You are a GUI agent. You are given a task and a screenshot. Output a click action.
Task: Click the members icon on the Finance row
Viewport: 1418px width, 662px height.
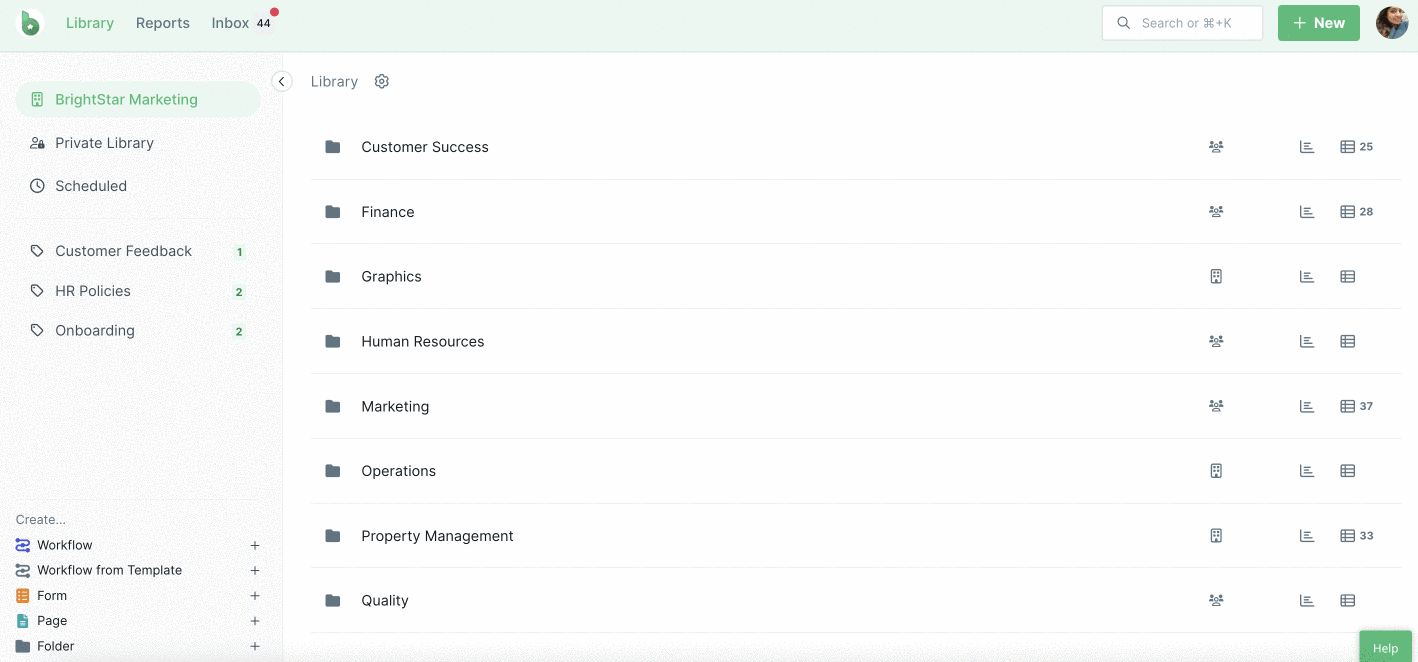[x=1216, y=211]
